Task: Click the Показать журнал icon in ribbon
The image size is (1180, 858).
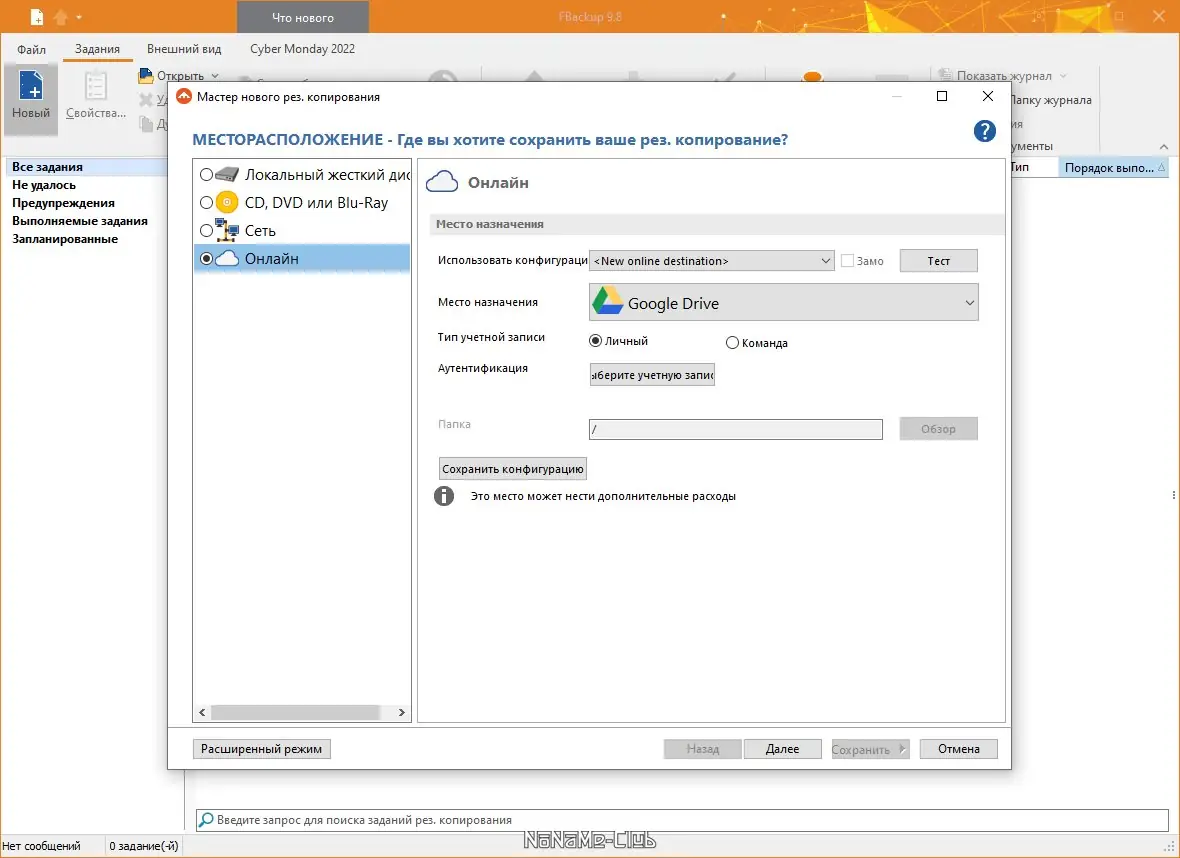Action: click(945, 75)
